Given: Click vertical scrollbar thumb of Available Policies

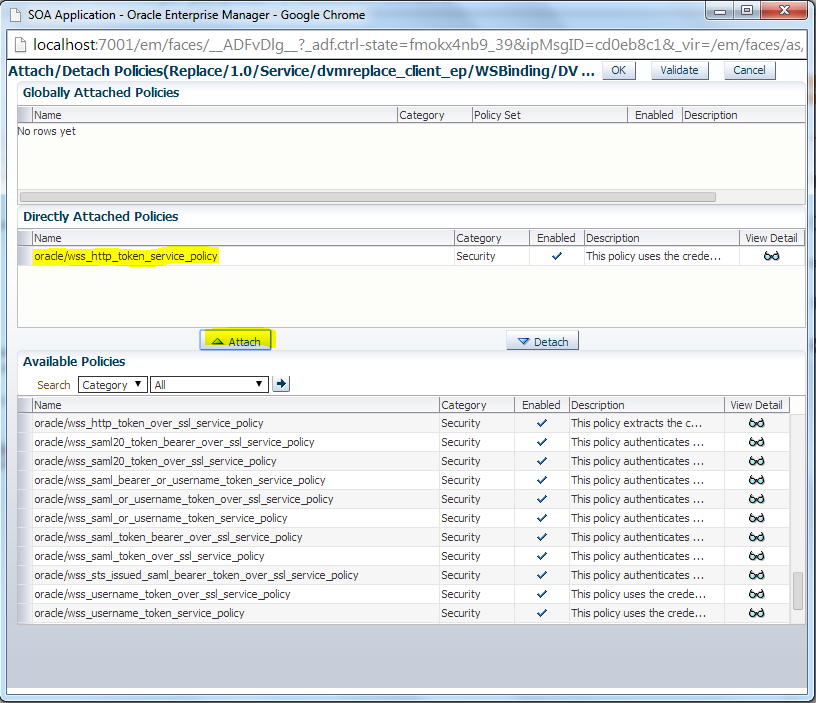Looking at the screenshot, I should click(x=797, y=591).
